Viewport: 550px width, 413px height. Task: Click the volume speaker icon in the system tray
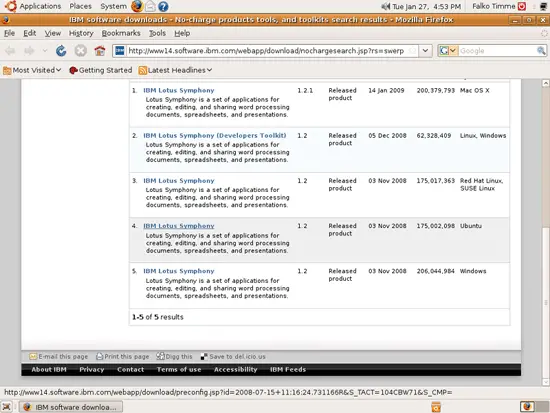[x=385, y=6]
